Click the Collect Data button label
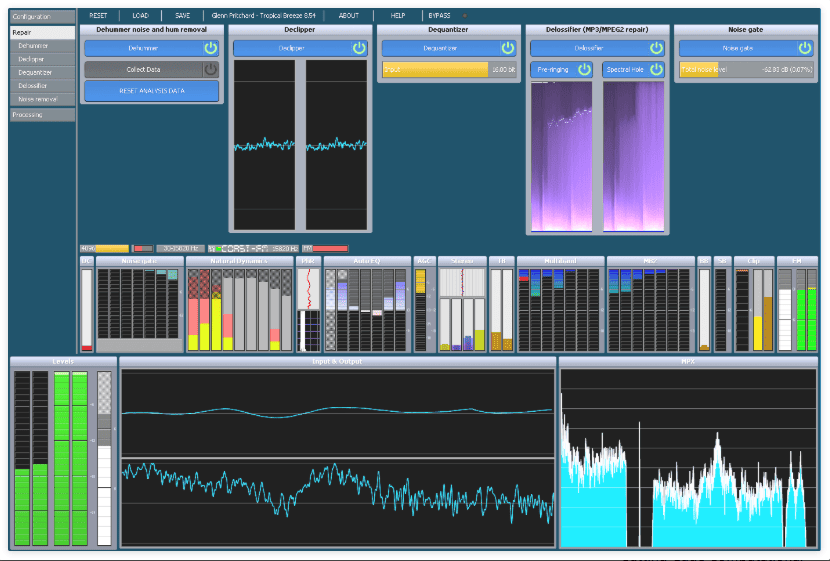Image resolution: width=830 pixels, height=561 pixels. [x=143, y=69]
